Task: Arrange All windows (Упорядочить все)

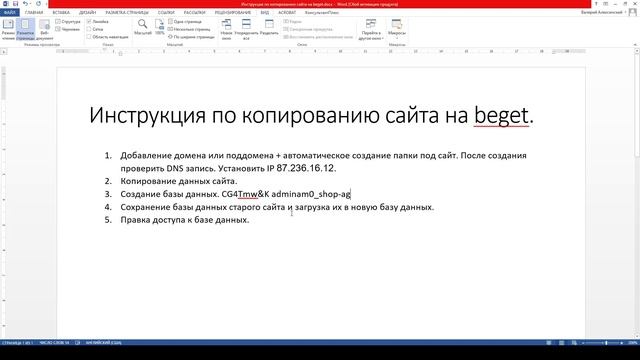Action: pyautogui.click(x=246, y=29)
